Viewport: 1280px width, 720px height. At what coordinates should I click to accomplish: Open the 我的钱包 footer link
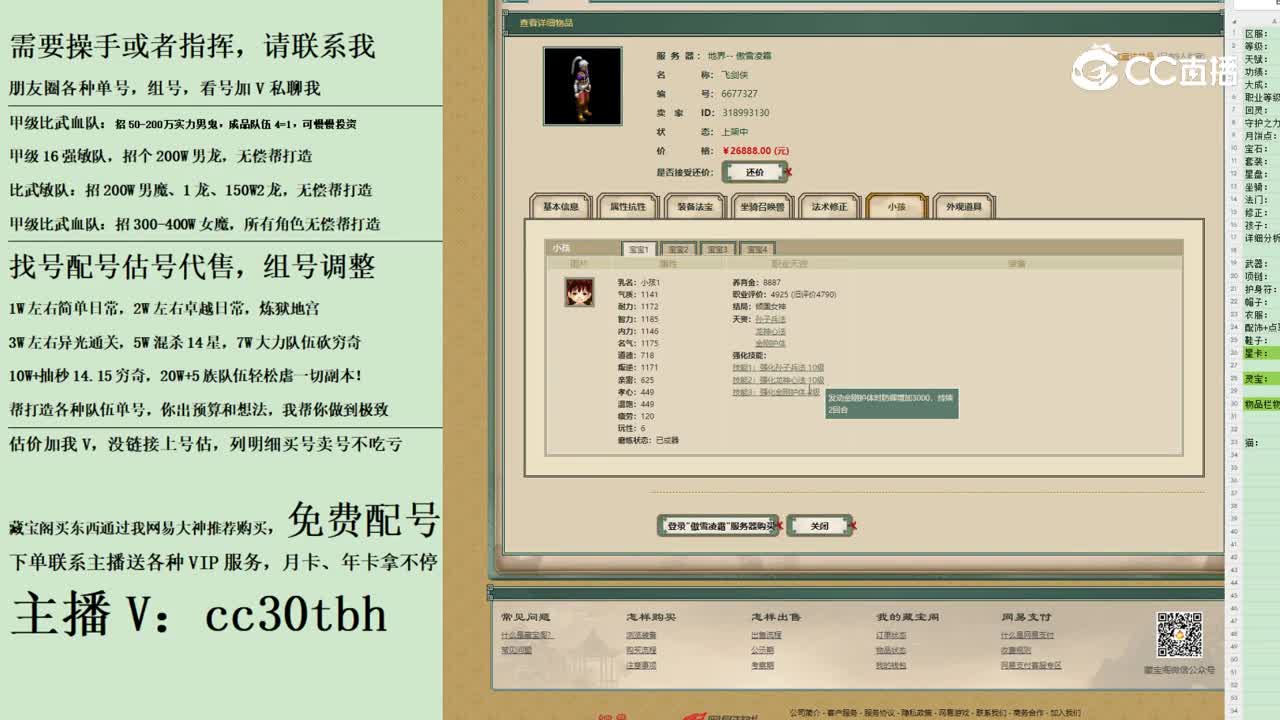pos(892,665)
